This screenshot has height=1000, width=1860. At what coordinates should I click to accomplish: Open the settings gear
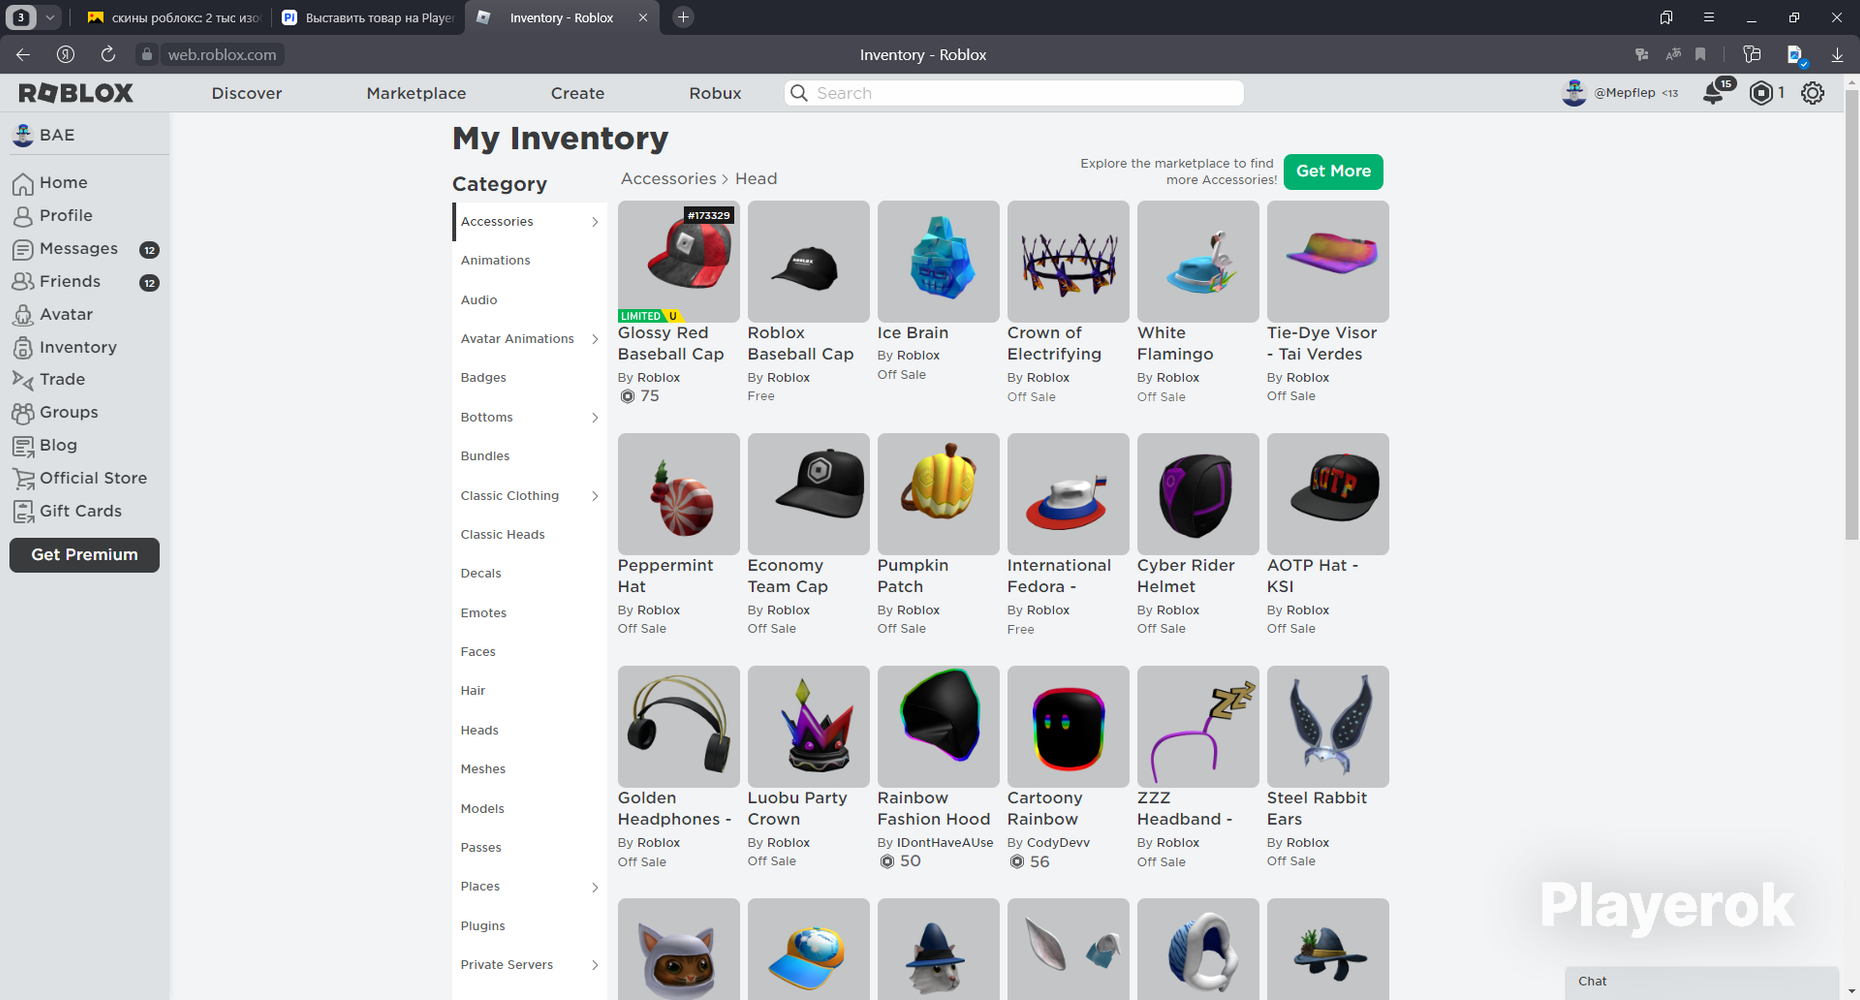1813,93
